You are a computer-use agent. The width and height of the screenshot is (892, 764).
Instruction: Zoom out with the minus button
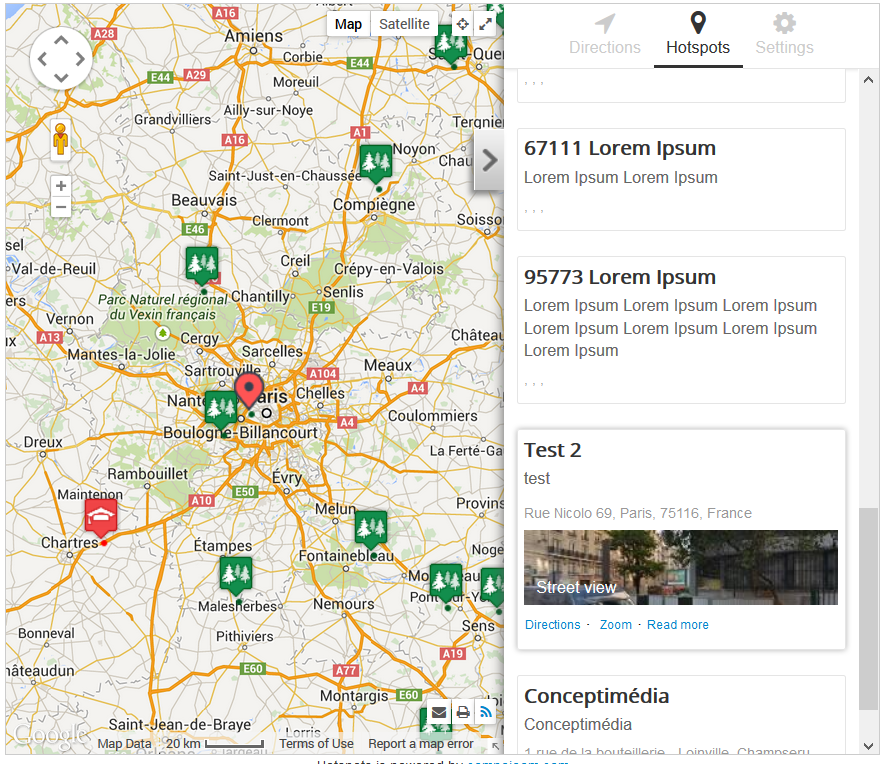pyautogui.click(x=61, y=207)
